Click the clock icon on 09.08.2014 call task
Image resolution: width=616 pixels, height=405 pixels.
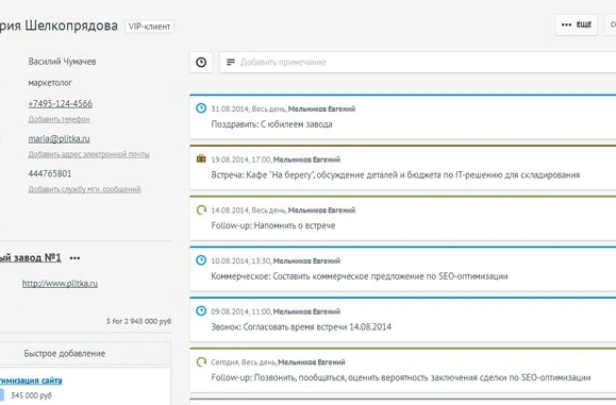point(201,311)
